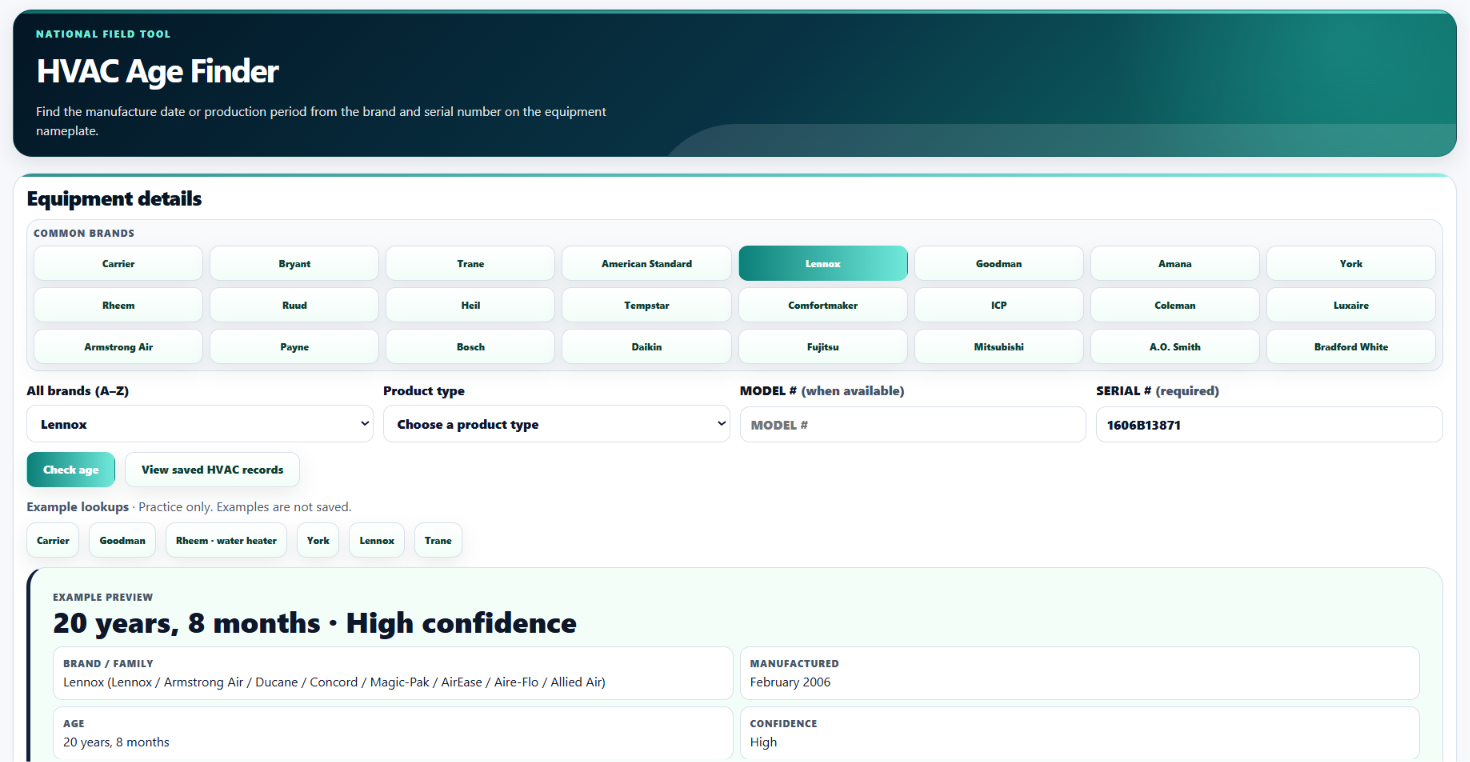Screen dimensions: 1470x762
Task: Pick the Tempstar brand button
Action: [646, 305]
